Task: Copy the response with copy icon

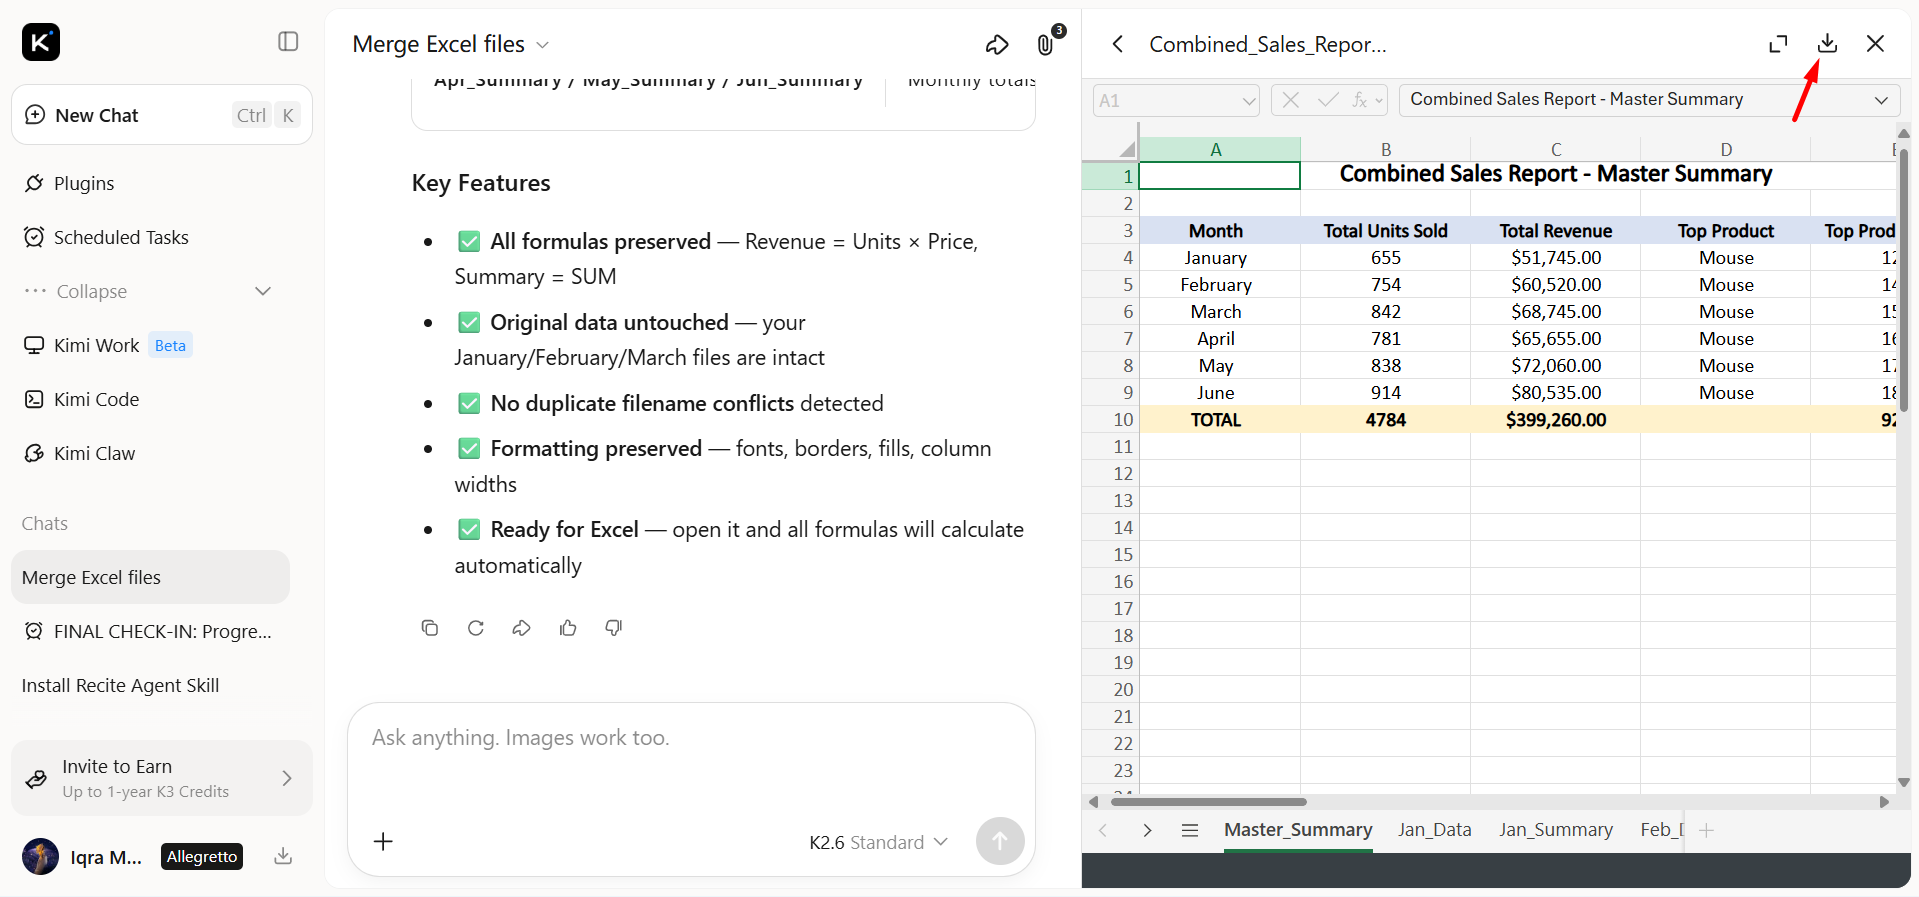Action: click(430, 628)
